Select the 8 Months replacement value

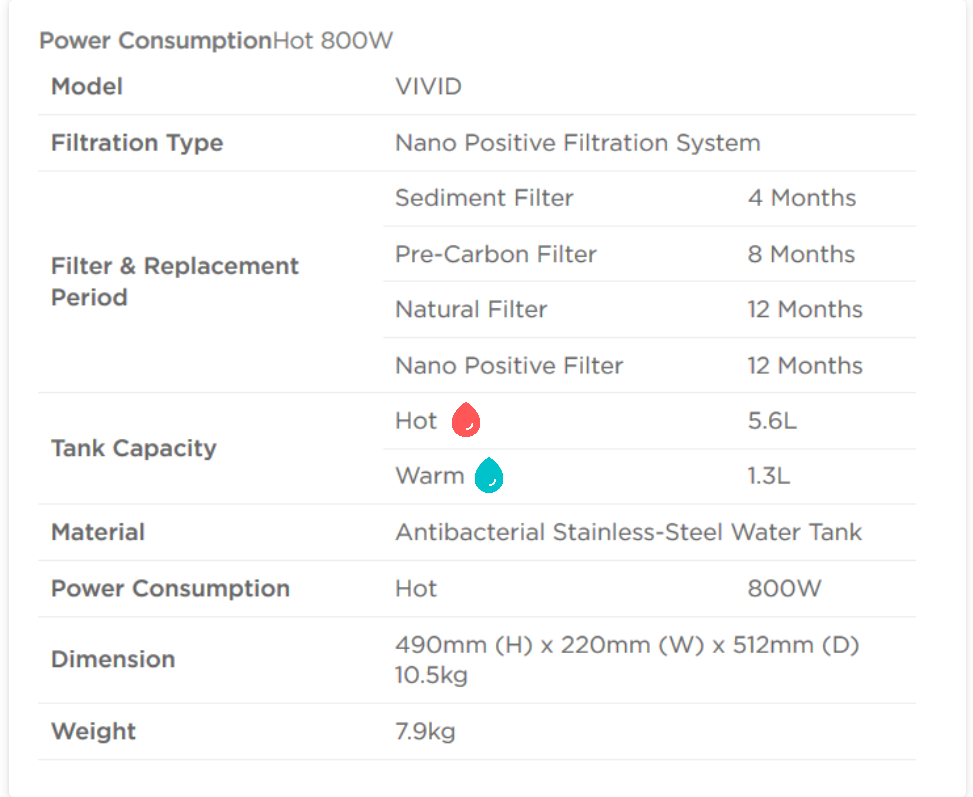click(x=801, y=254)
